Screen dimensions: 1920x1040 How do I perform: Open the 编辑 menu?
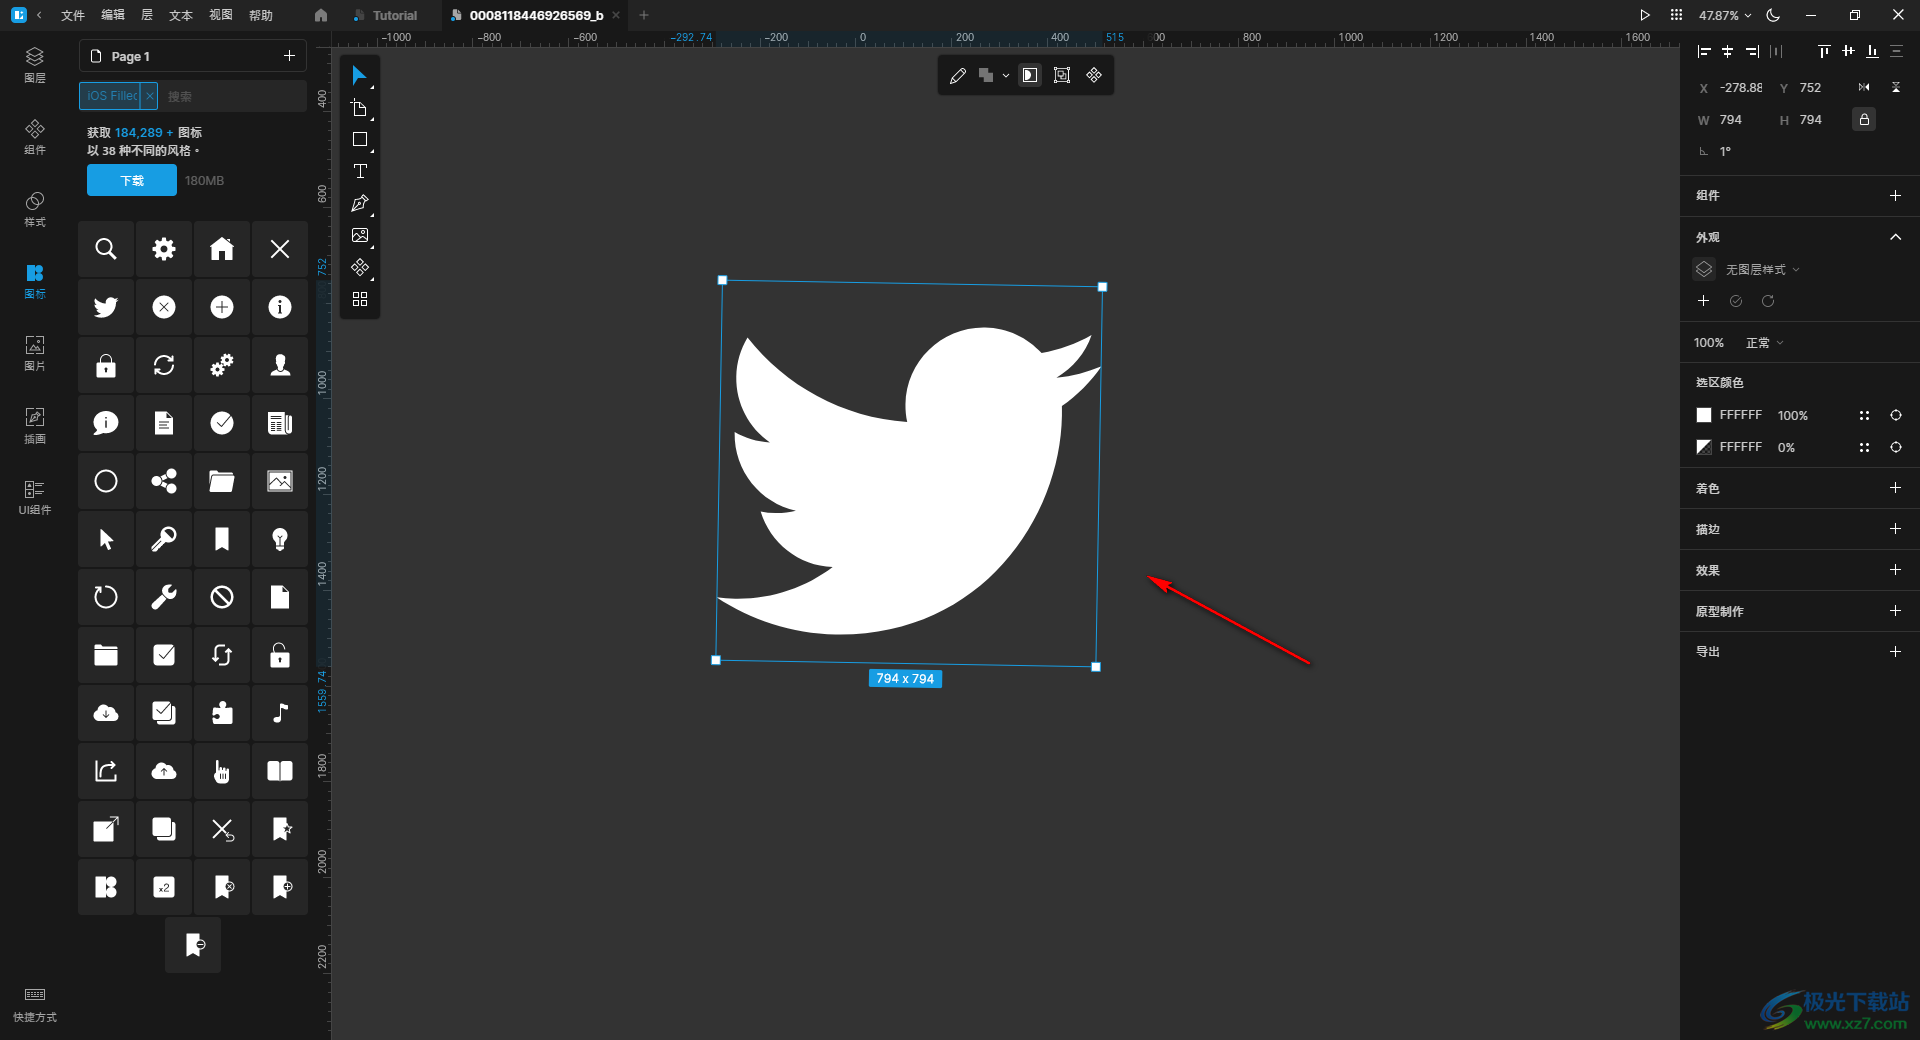pos(113,15)
